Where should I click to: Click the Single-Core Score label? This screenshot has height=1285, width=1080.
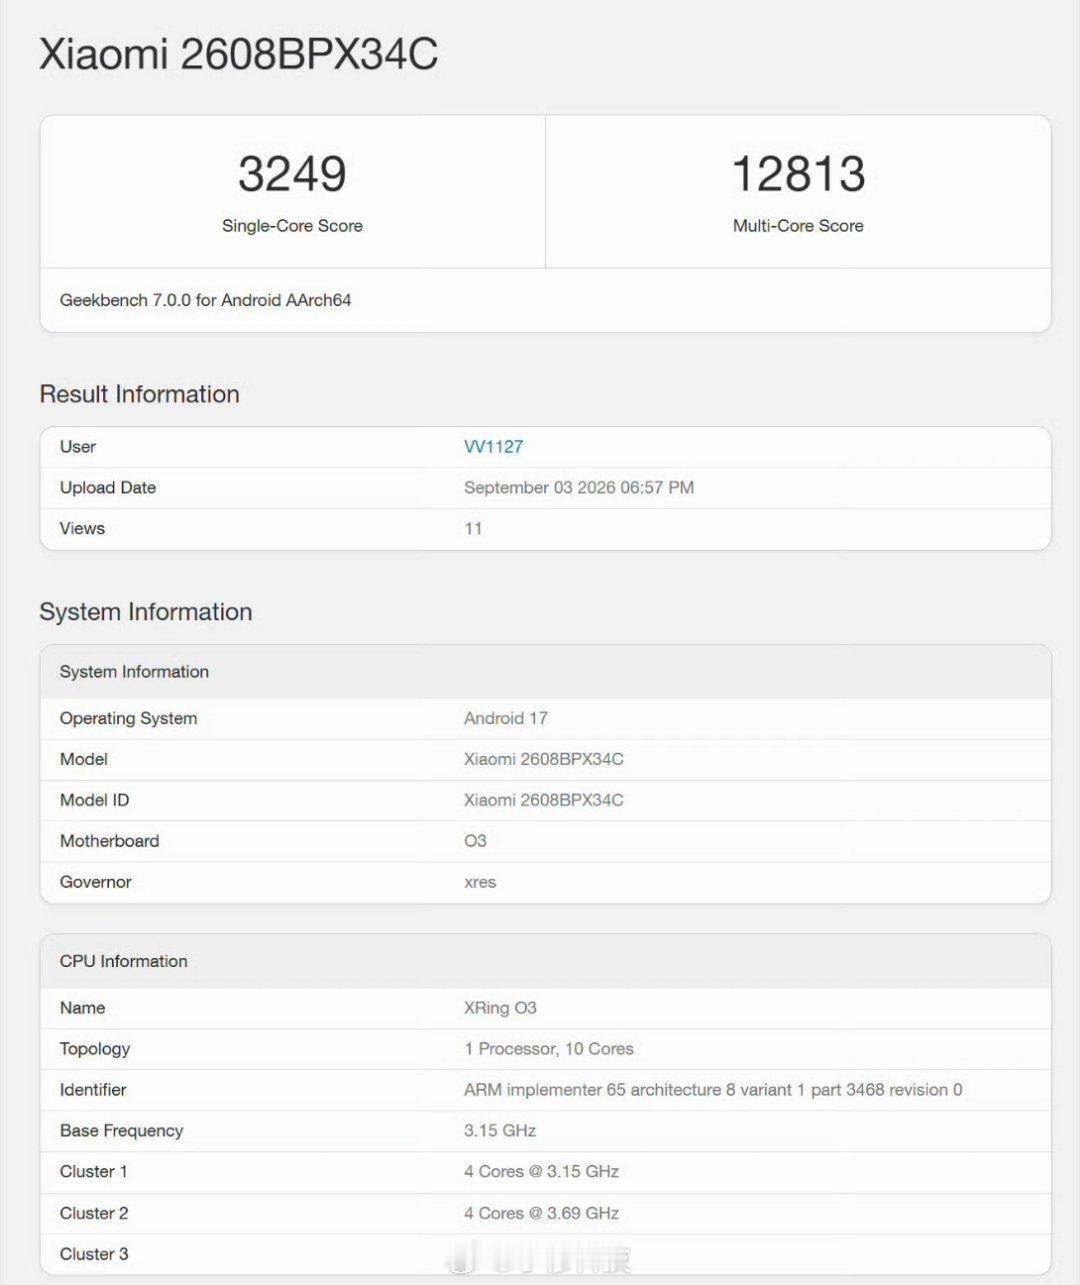292,226
